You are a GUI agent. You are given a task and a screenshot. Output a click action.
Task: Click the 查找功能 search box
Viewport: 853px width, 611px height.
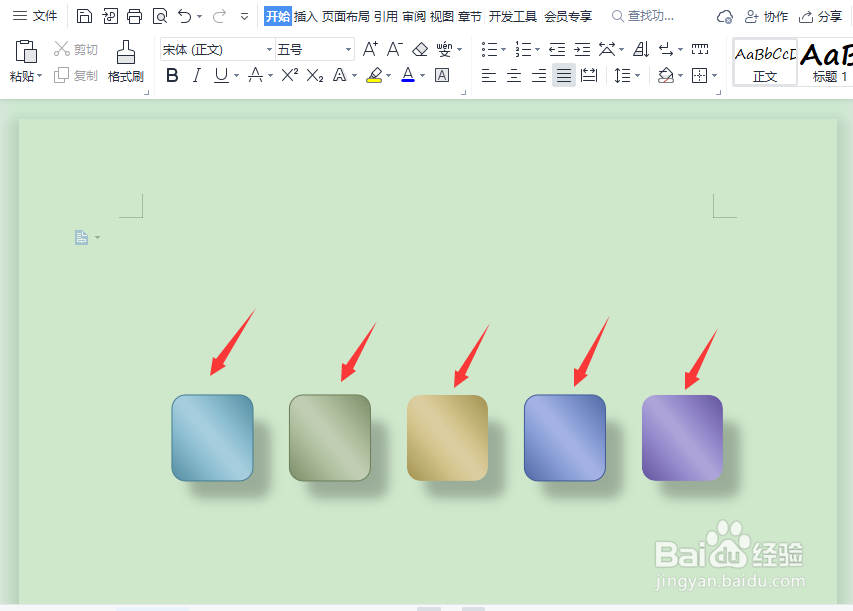(643, 16)
